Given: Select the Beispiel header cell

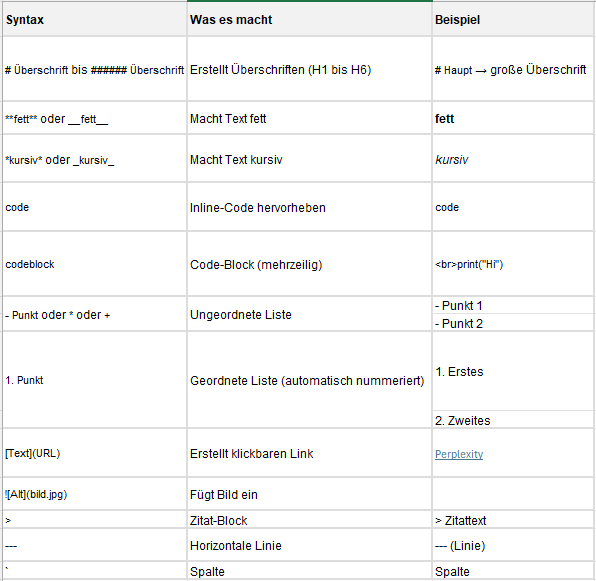Looking at the screenshot, I should [x=514, y=19].
